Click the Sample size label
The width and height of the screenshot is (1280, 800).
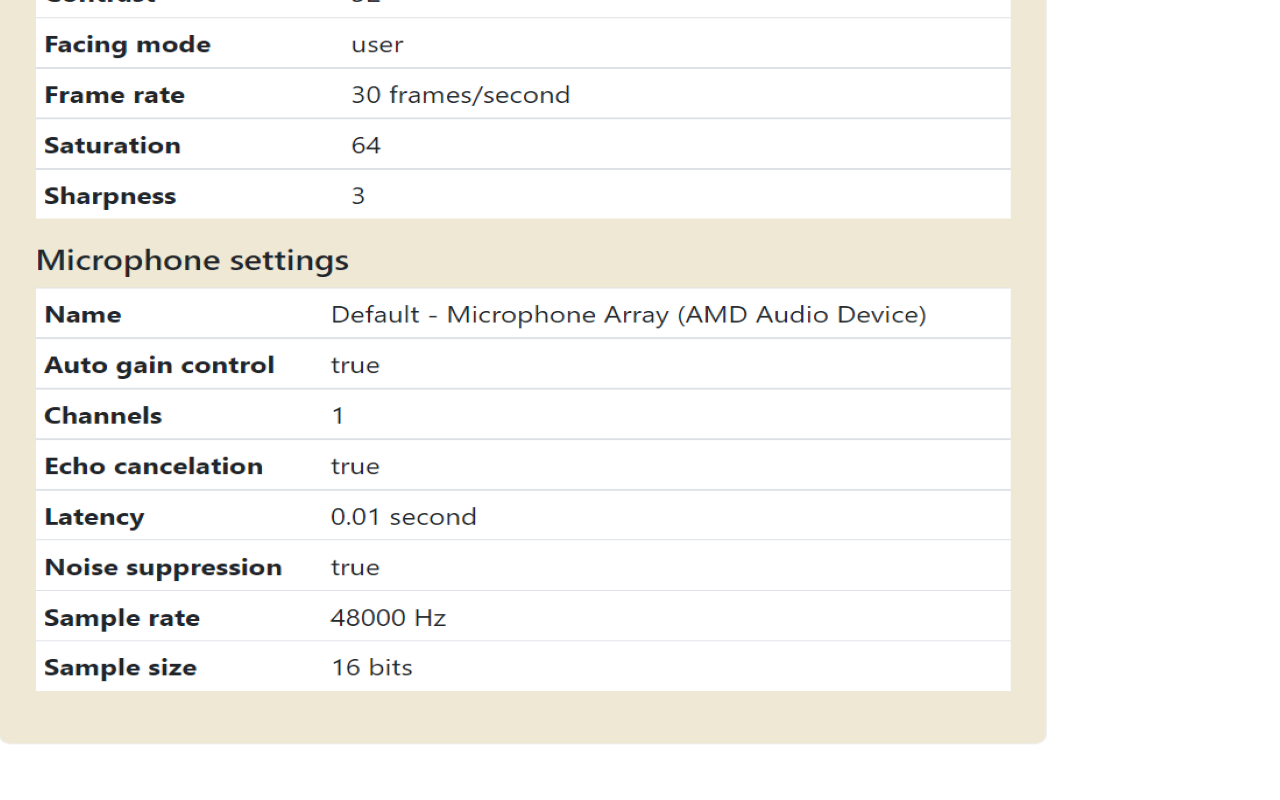[120, 668]
